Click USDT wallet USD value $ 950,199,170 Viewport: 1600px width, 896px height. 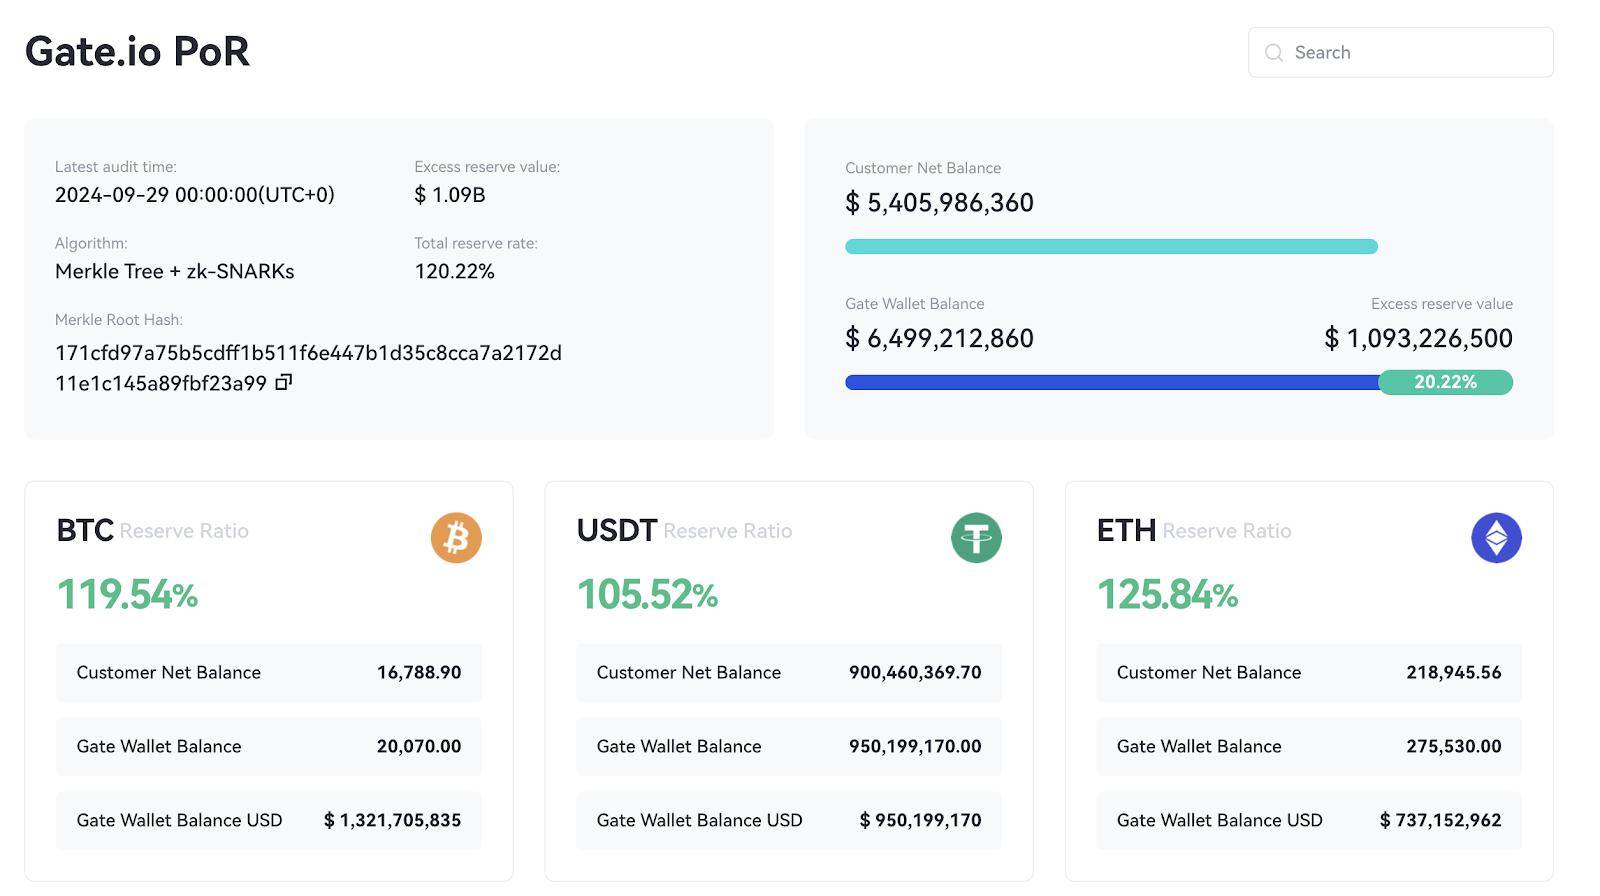(x=920, y=820)
